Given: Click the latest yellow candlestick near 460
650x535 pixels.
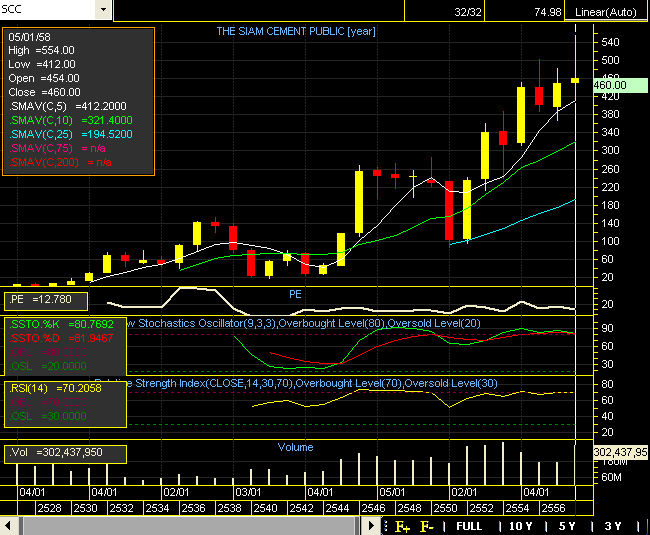Looking at the screenshot, I should [x=575, y=80].
